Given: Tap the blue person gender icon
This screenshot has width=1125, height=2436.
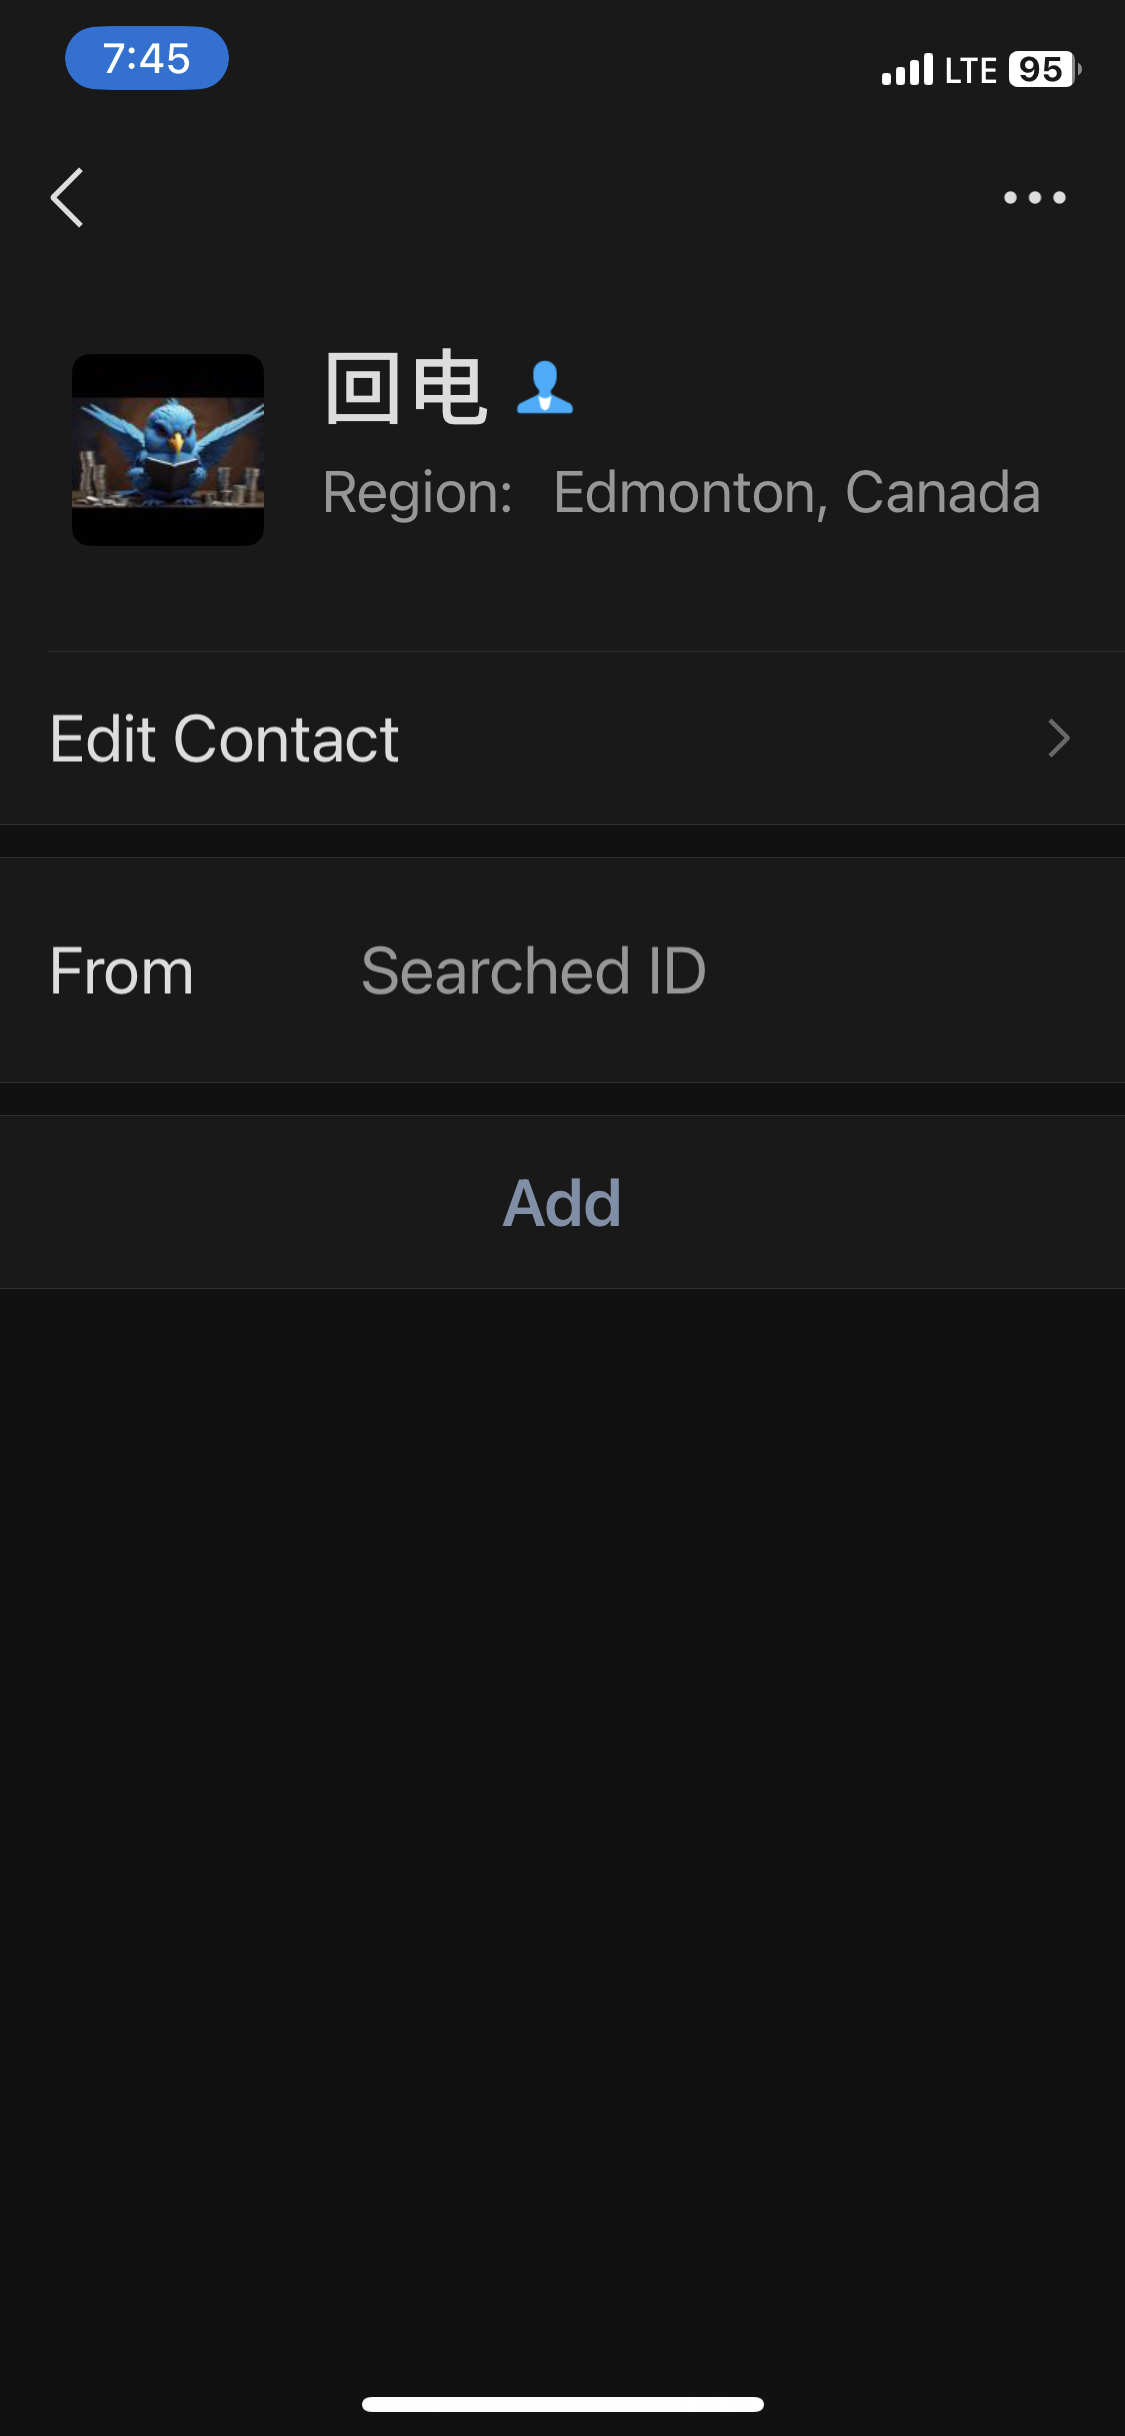Looking at the screenshot, I should 545,388.
